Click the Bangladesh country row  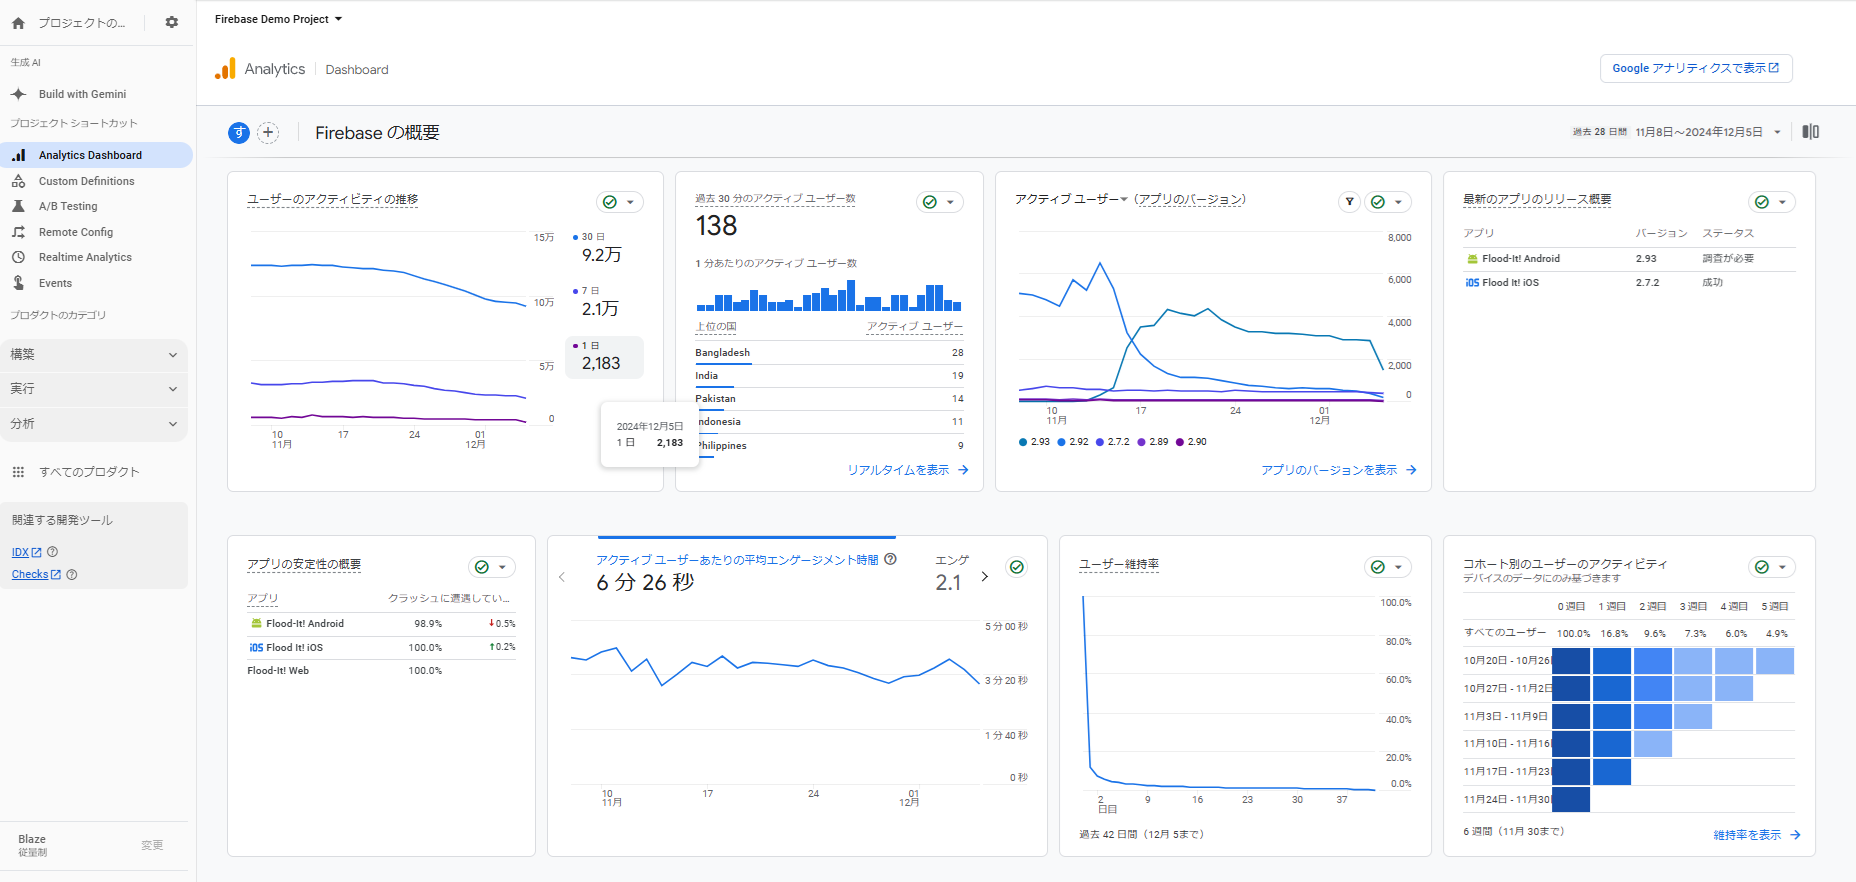tap(829, 353)
